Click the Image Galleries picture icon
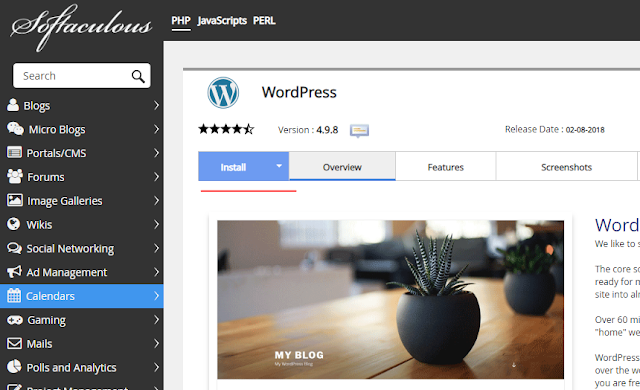Image resolution: width=640 pixels, height=390 pixels. click(x=15, y=200)
